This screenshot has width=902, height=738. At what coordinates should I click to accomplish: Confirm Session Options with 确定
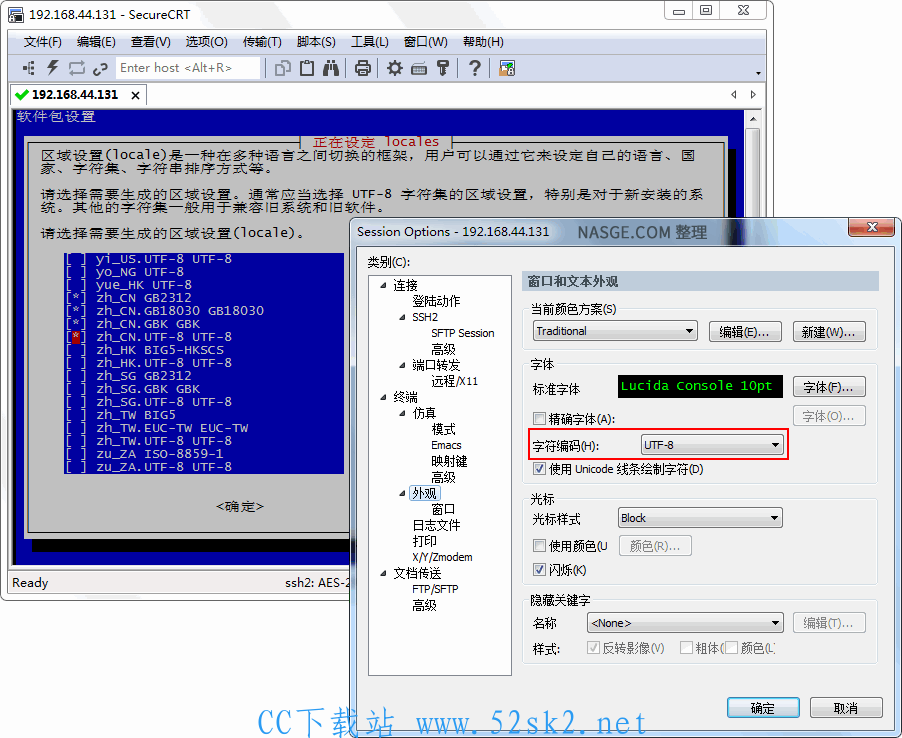[763, 708]
